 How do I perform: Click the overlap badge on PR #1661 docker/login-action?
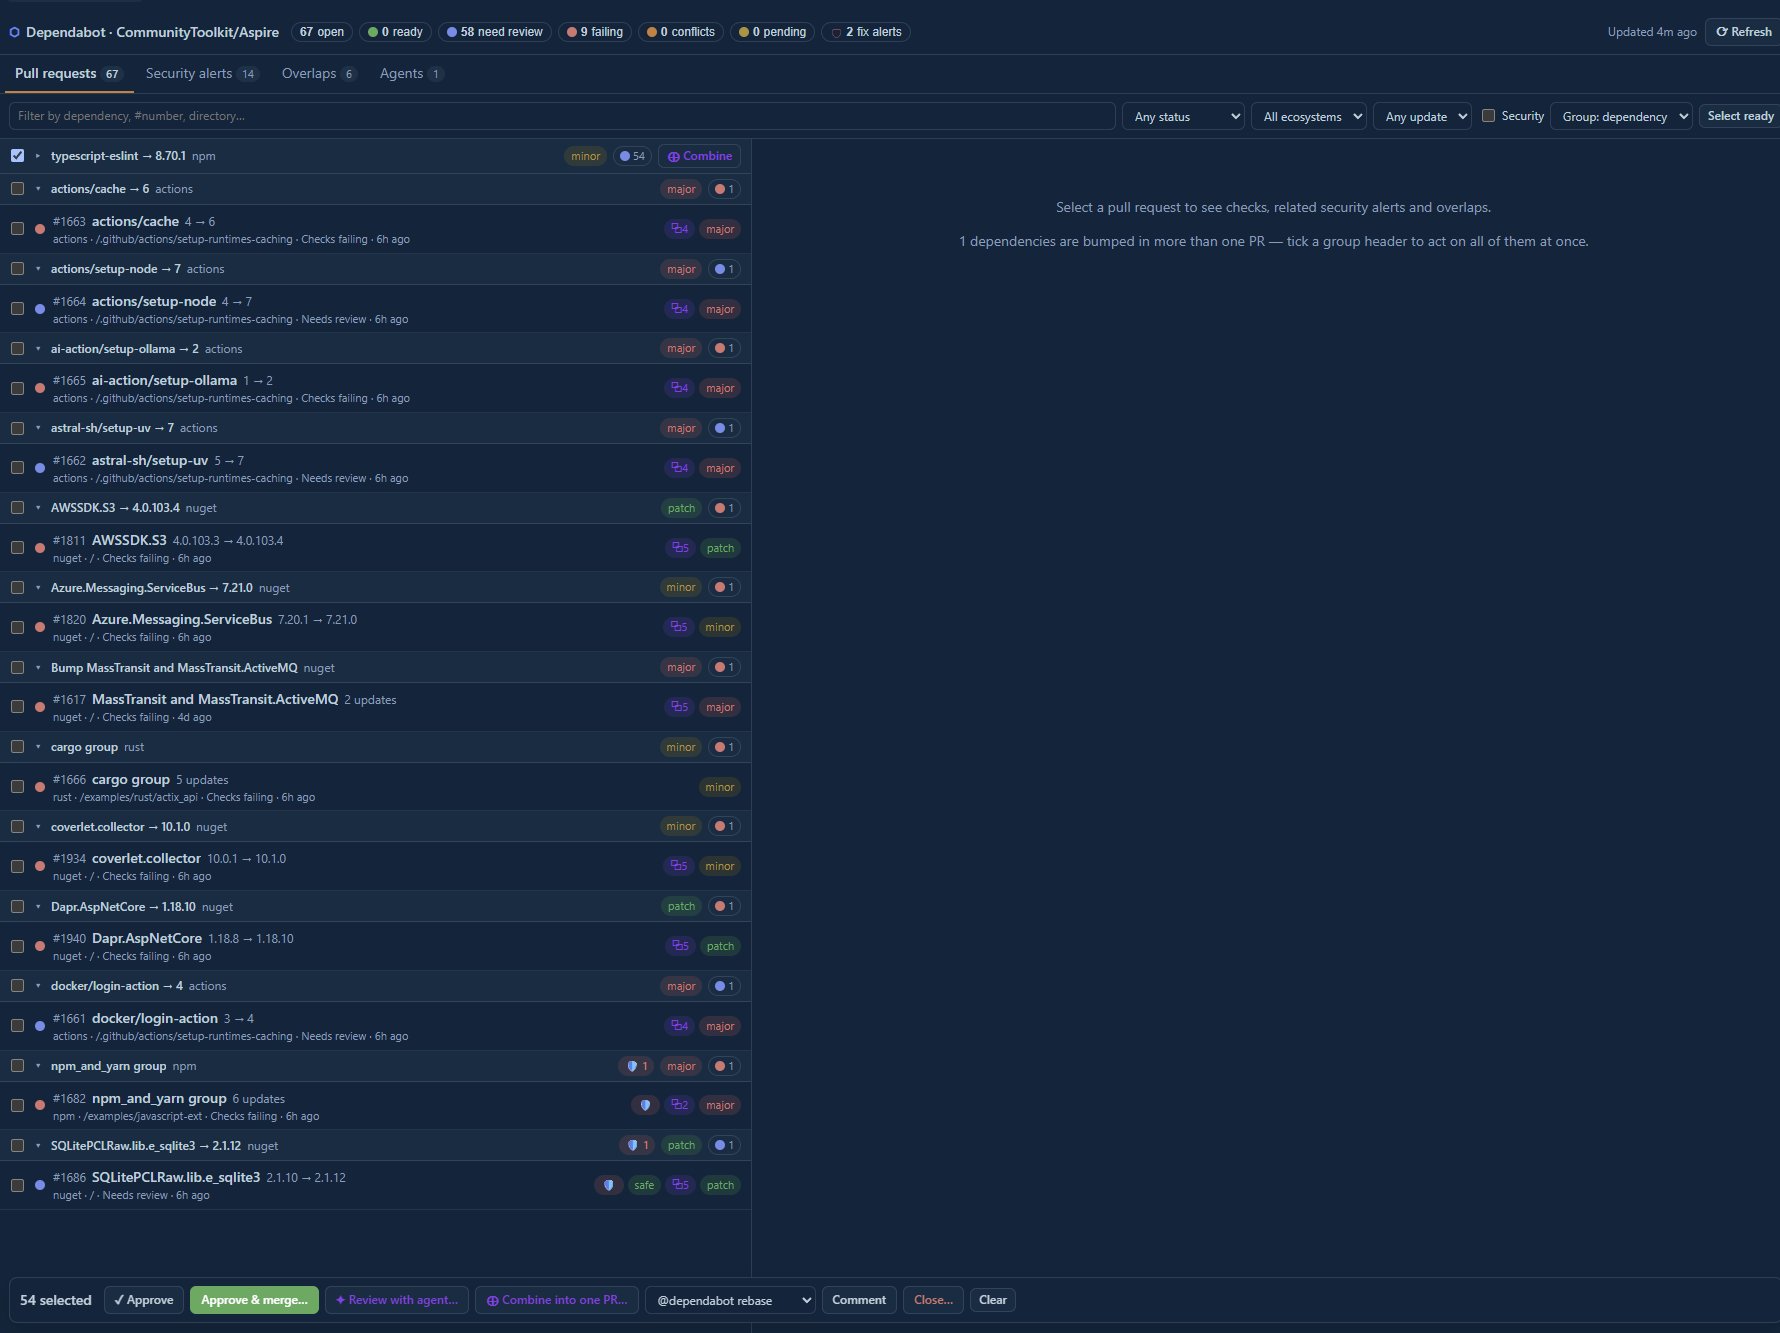[679, 1026]
